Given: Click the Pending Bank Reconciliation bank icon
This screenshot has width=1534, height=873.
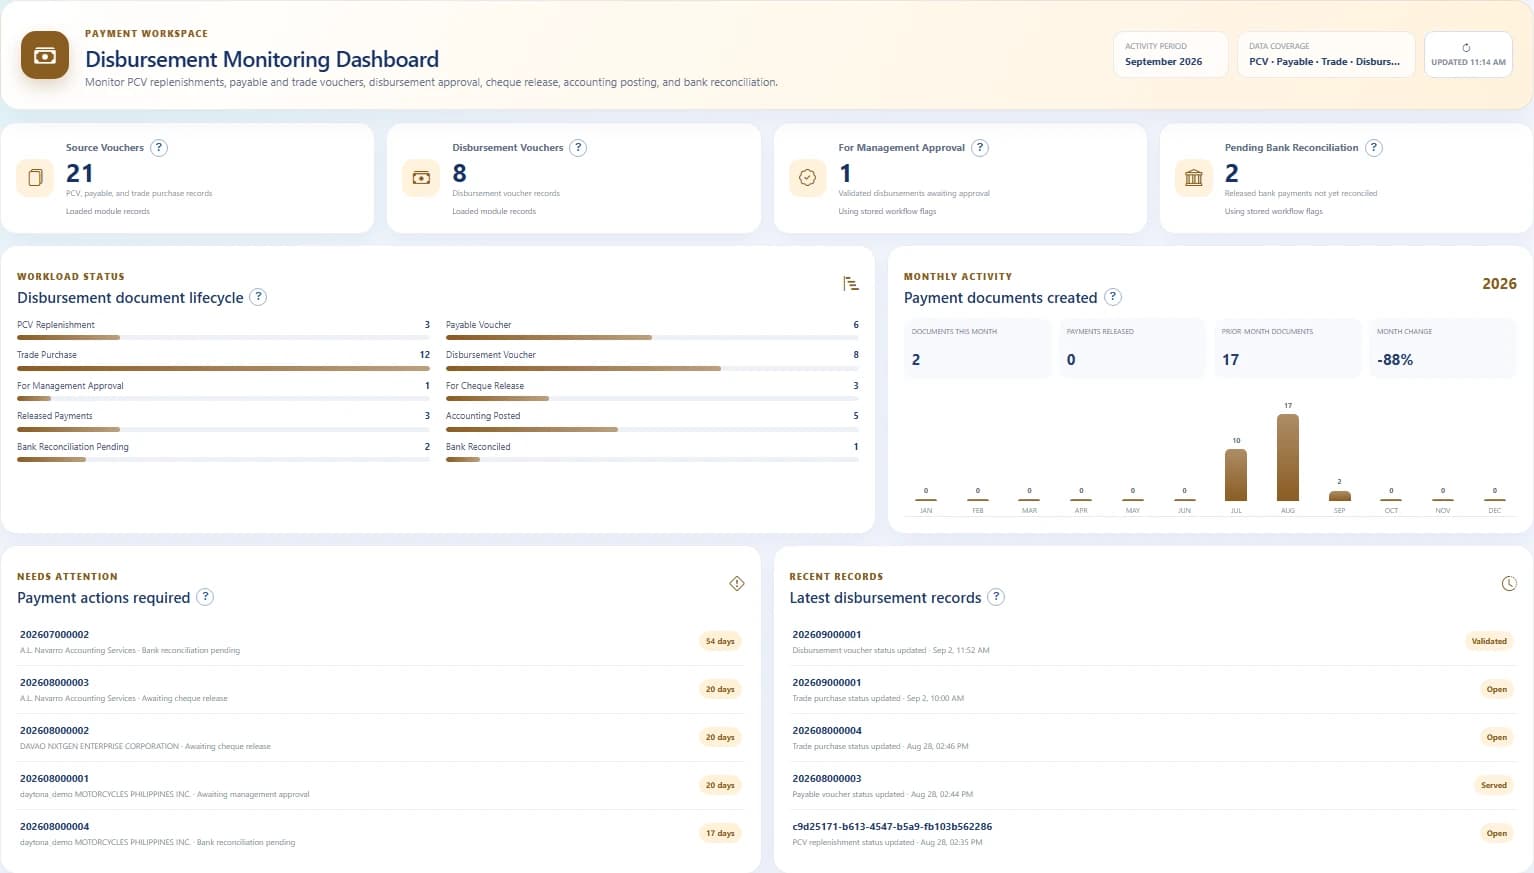Looking at the screenshot, I should click(1194, 178).
